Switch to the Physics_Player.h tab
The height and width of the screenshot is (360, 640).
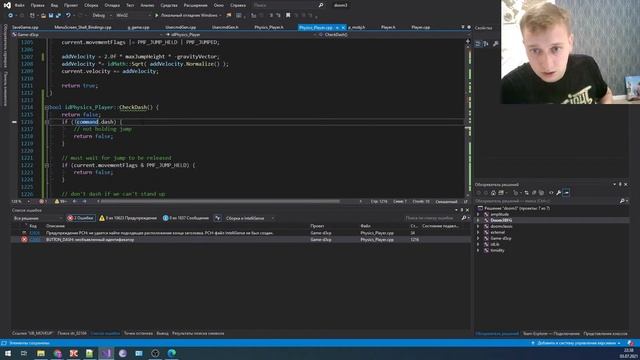pyautogui.click(x=269, y=27)
